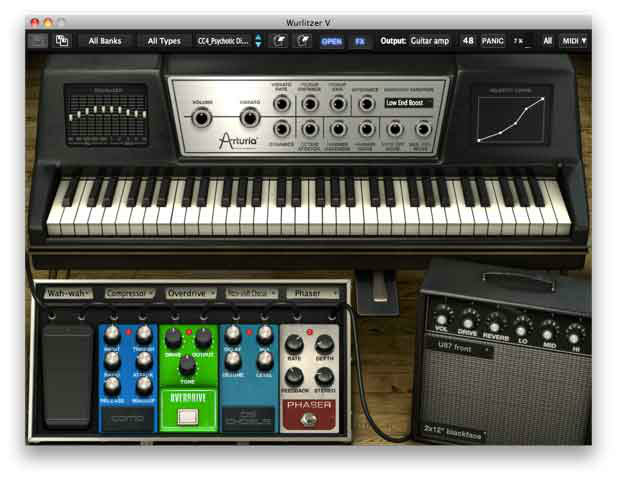Open the Compressor effect slot dropdown
The height and width of the screenshot is (480, 617).
129,293
